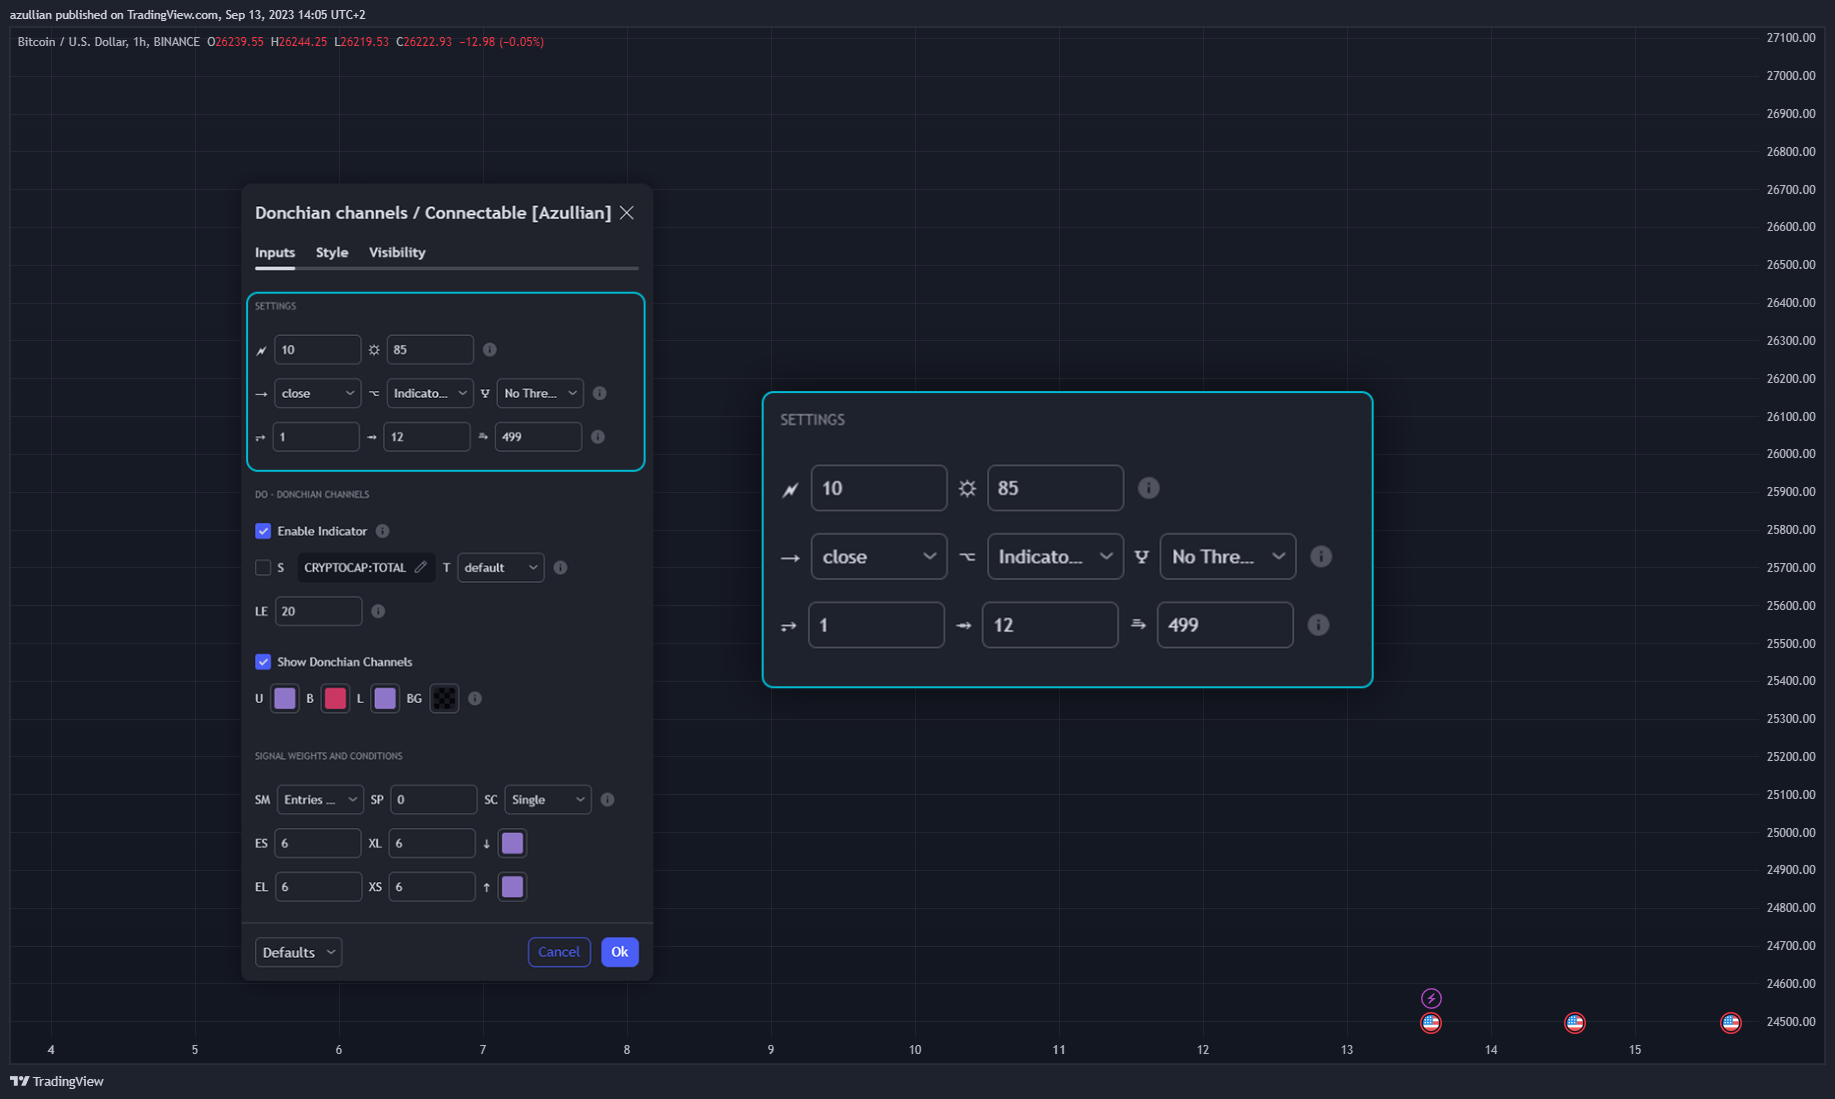Click info icon beside 85 field in dialog
This screenshot has width=1835, height=1099.
click(490, 350)
